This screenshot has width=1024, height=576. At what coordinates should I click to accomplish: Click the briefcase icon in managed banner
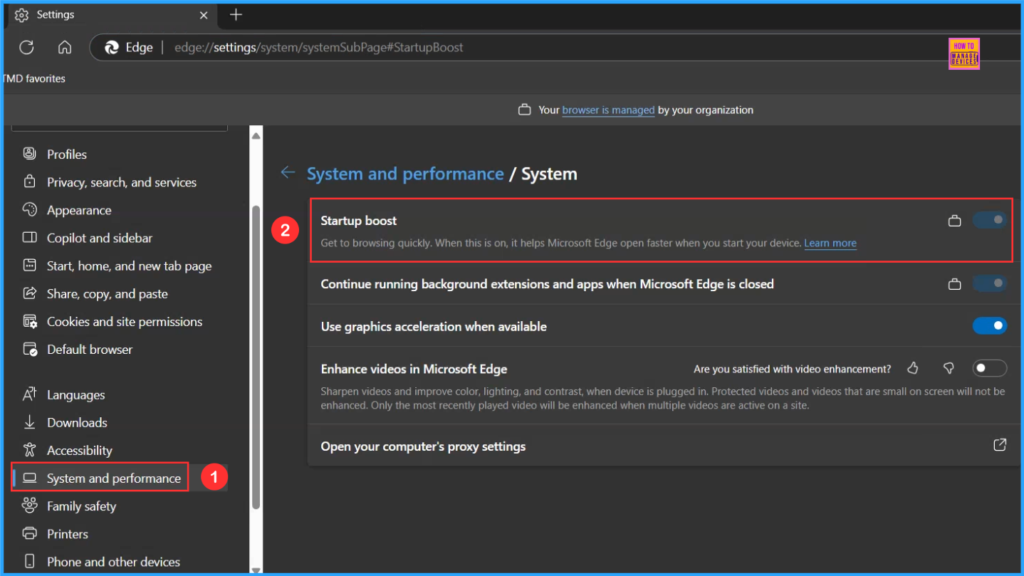tap(524, 110)
